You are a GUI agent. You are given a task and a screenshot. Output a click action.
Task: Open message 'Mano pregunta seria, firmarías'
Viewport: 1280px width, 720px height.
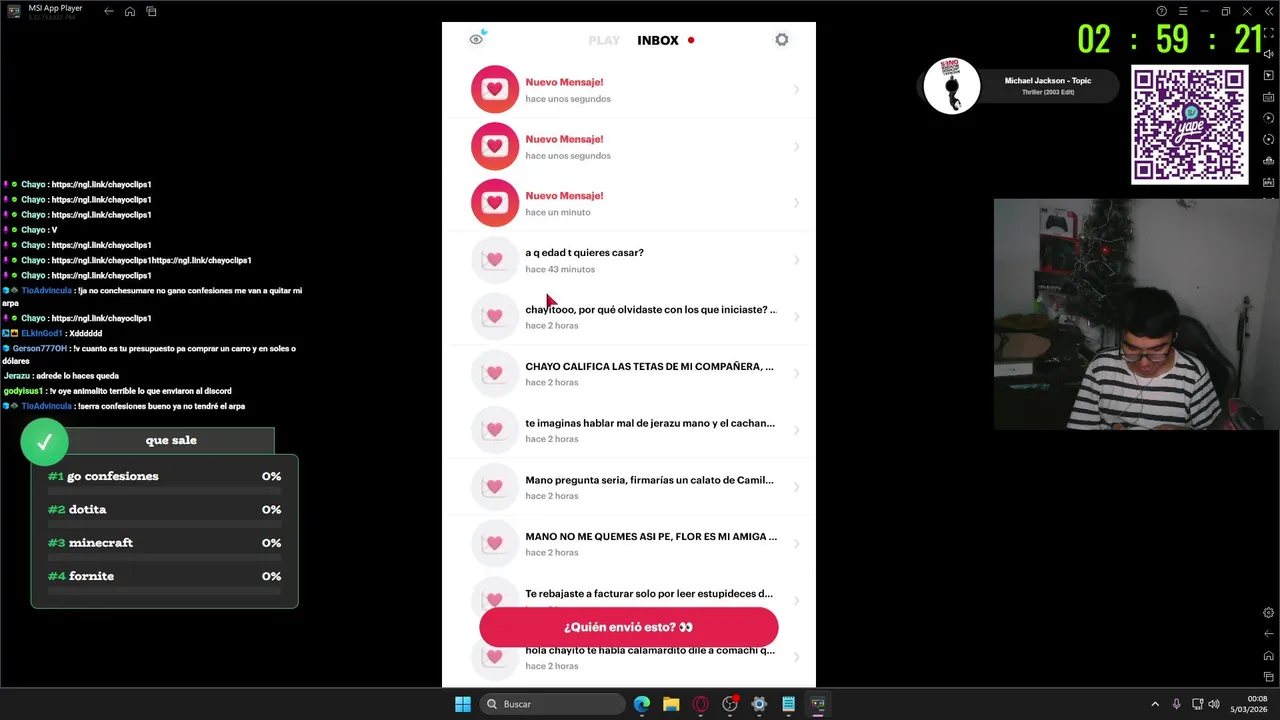click(629, 487)
